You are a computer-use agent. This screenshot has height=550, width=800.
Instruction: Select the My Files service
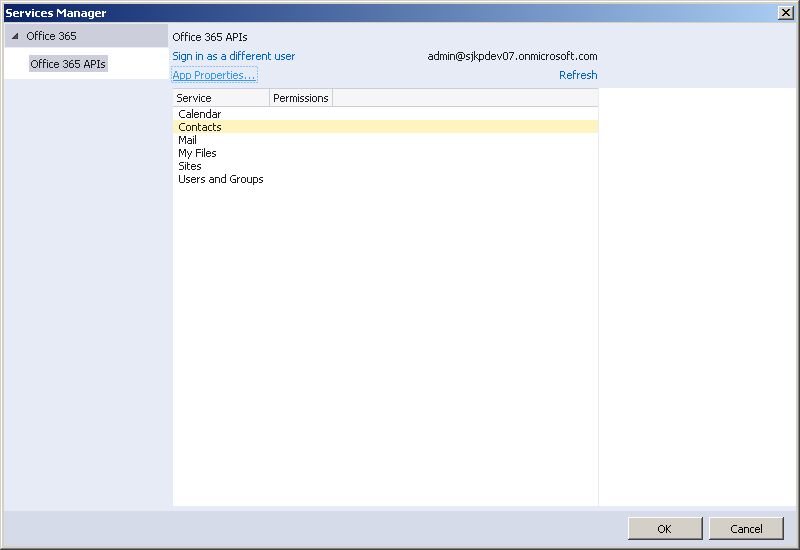point(197,153)
